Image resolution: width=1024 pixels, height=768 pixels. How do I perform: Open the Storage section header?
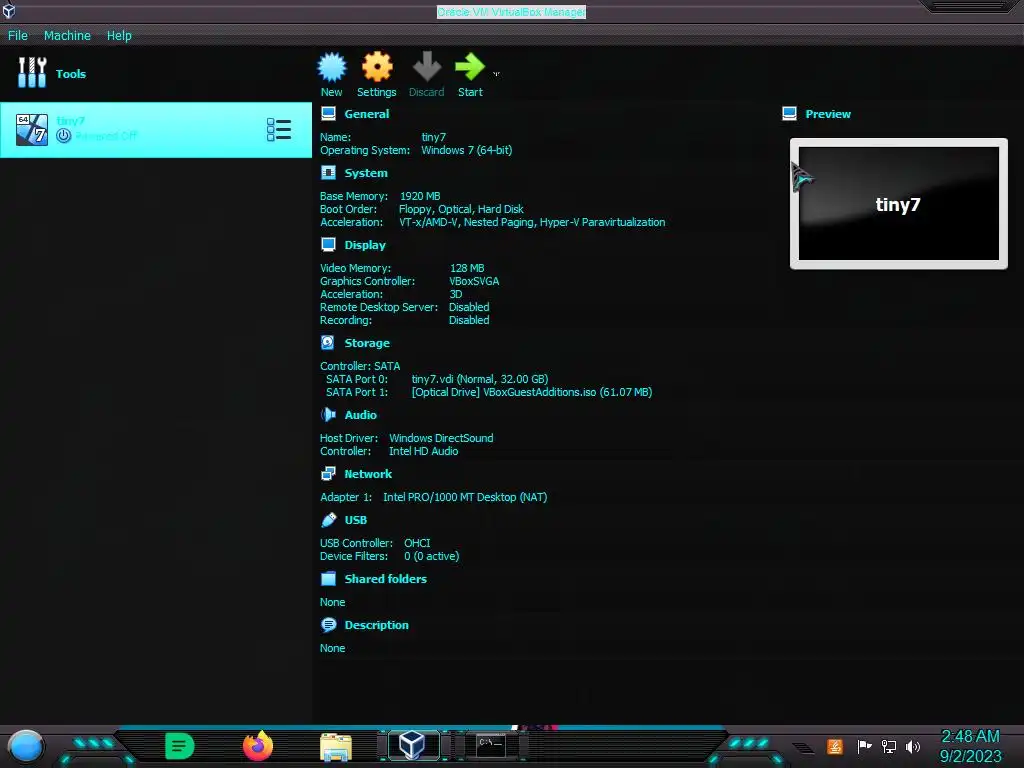367,343
